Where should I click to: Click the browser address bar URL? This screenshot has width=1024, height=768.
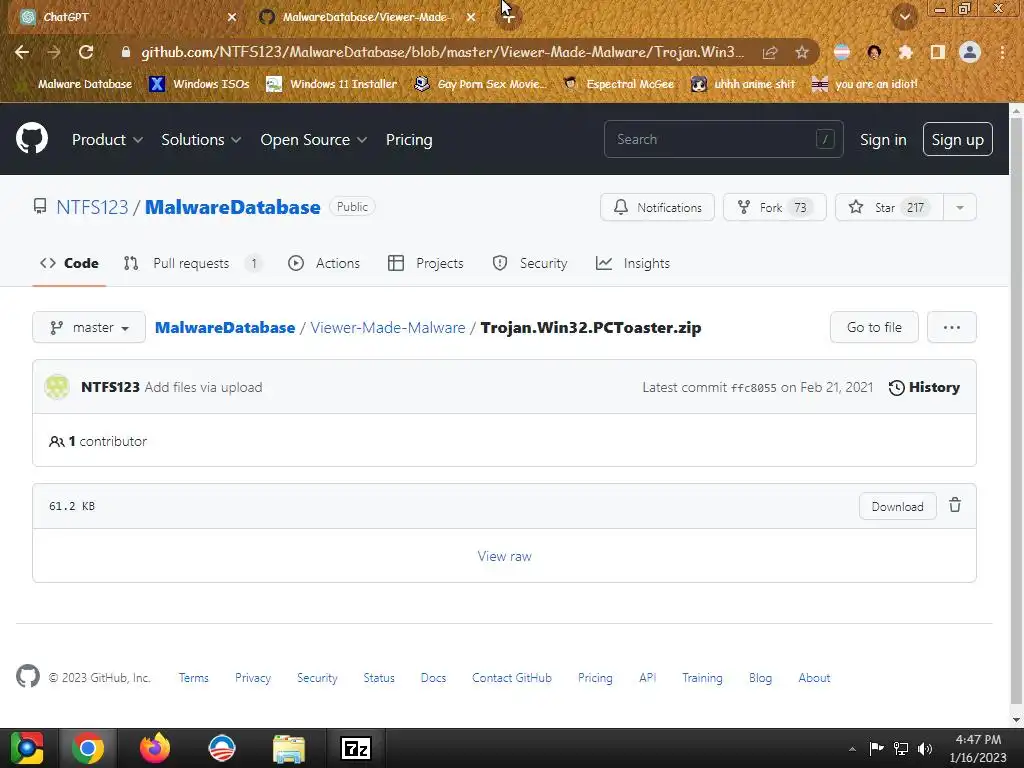point(442,52)
